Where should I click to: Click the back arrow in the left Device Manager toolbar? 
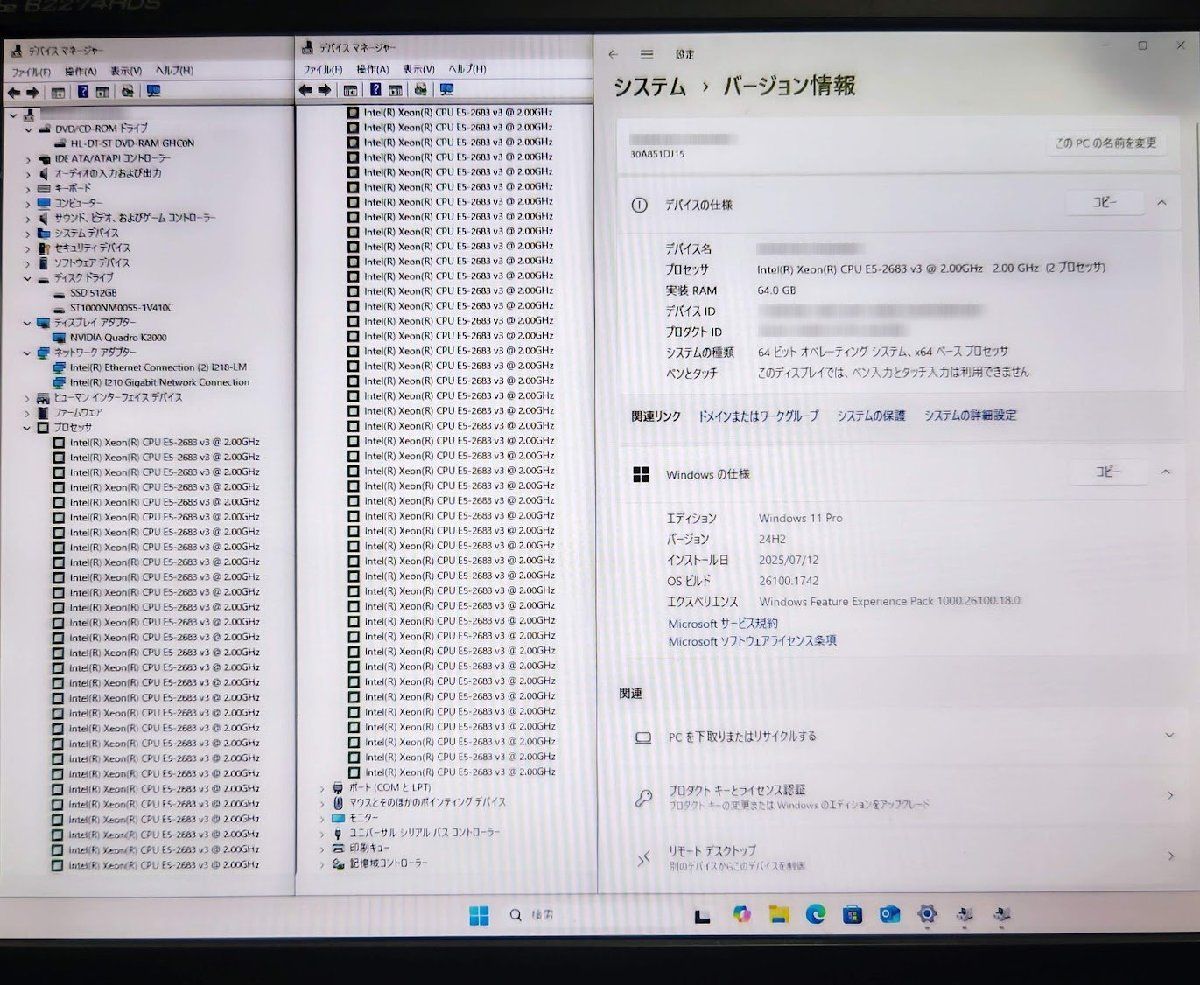pyautogui.click(x=14, y=91)
